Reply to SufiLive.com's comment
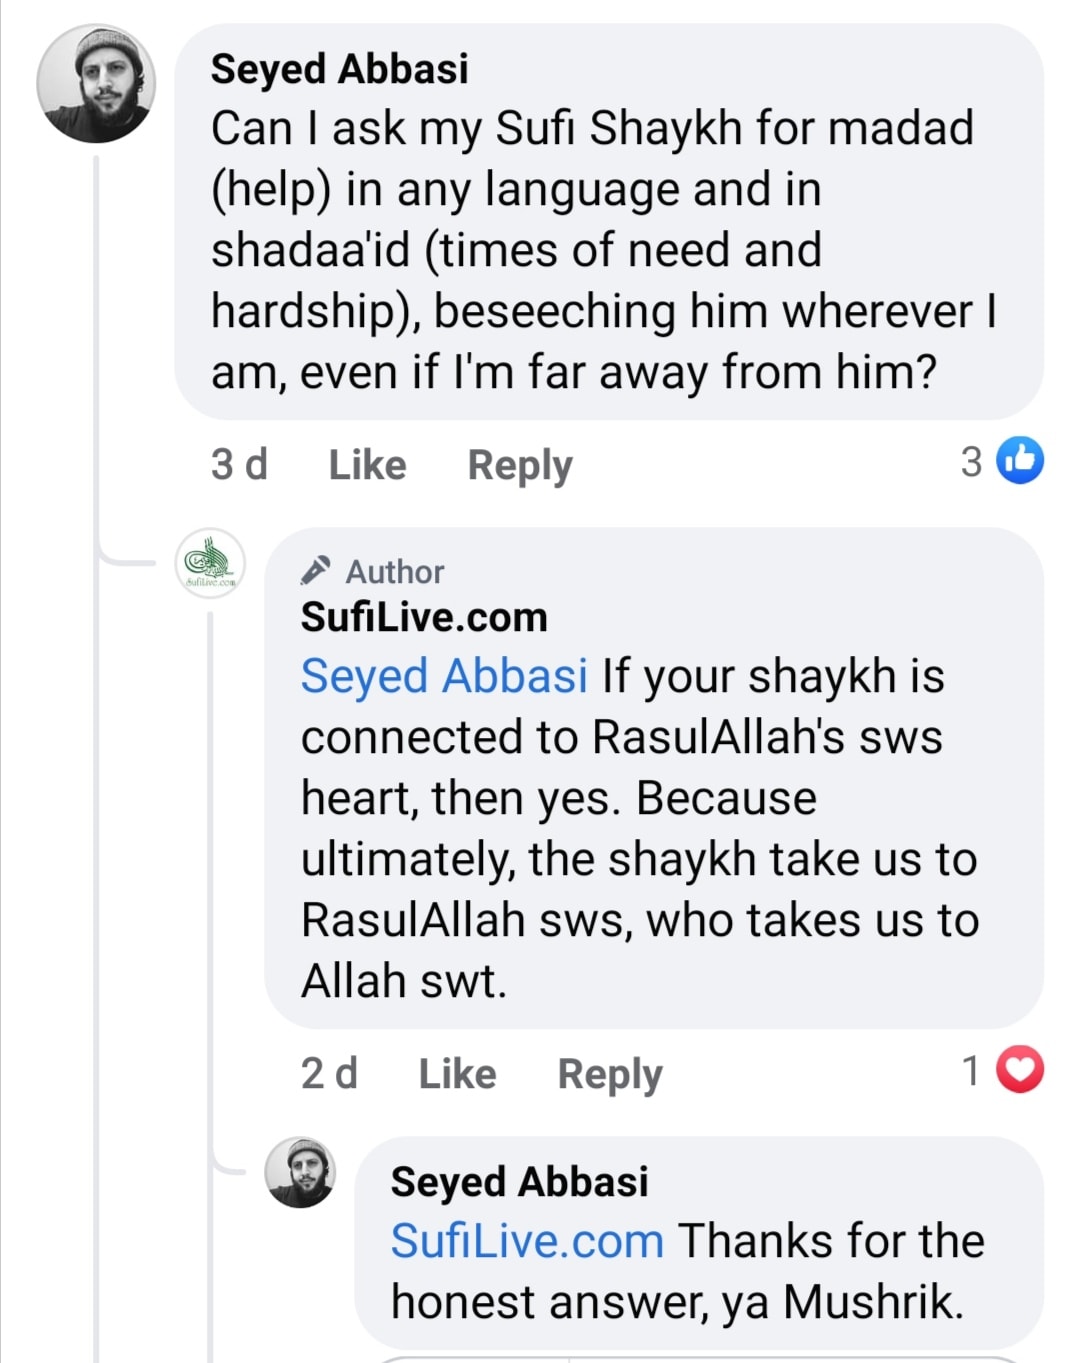The image size is (1080, 1363). tap(610, 1074)
